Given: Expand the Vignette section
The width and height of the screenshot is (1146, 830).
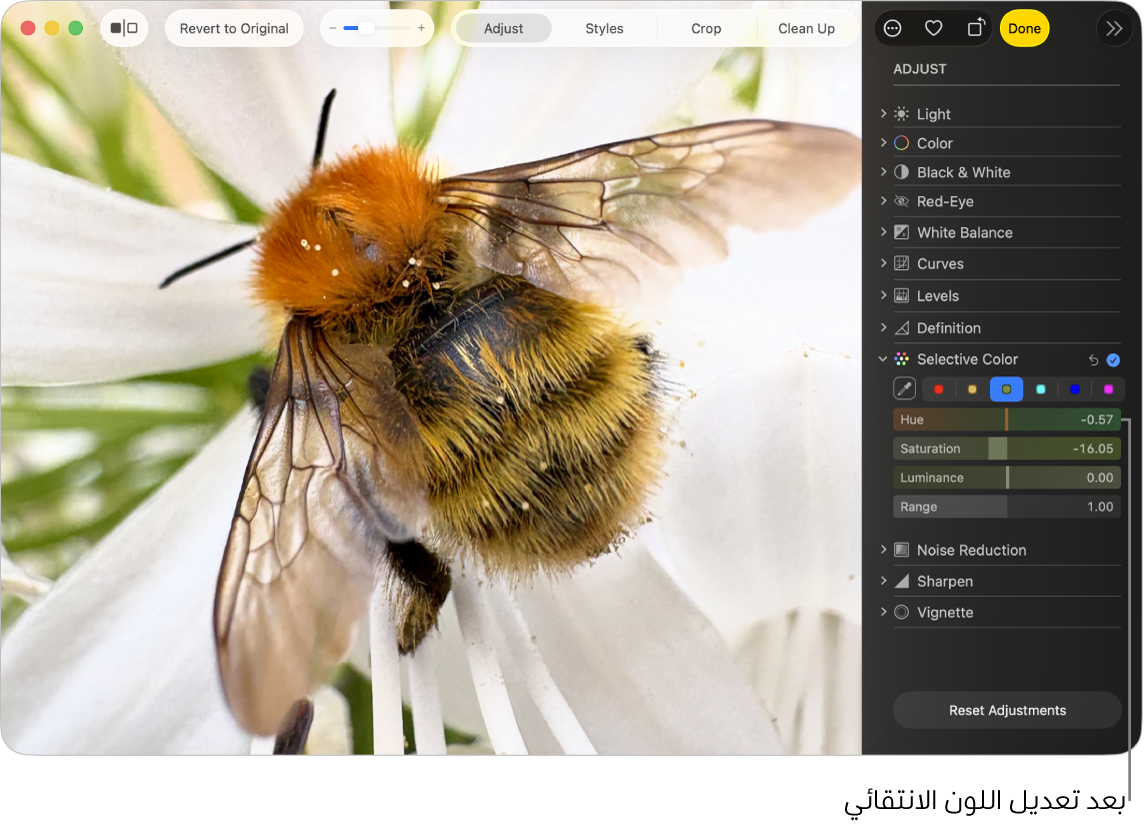Looking at the screenshot, I should (885, 614).
